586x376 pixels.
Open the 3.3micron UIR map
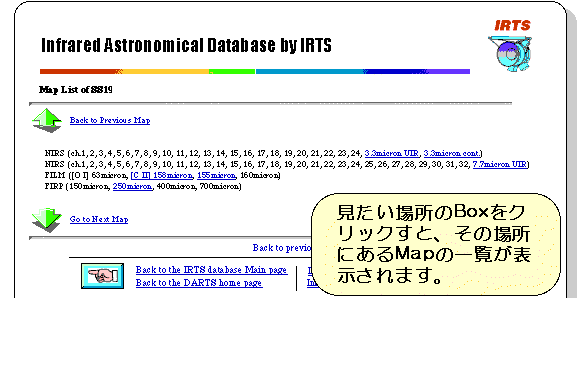pyautogui.click(x=392, y=153)
